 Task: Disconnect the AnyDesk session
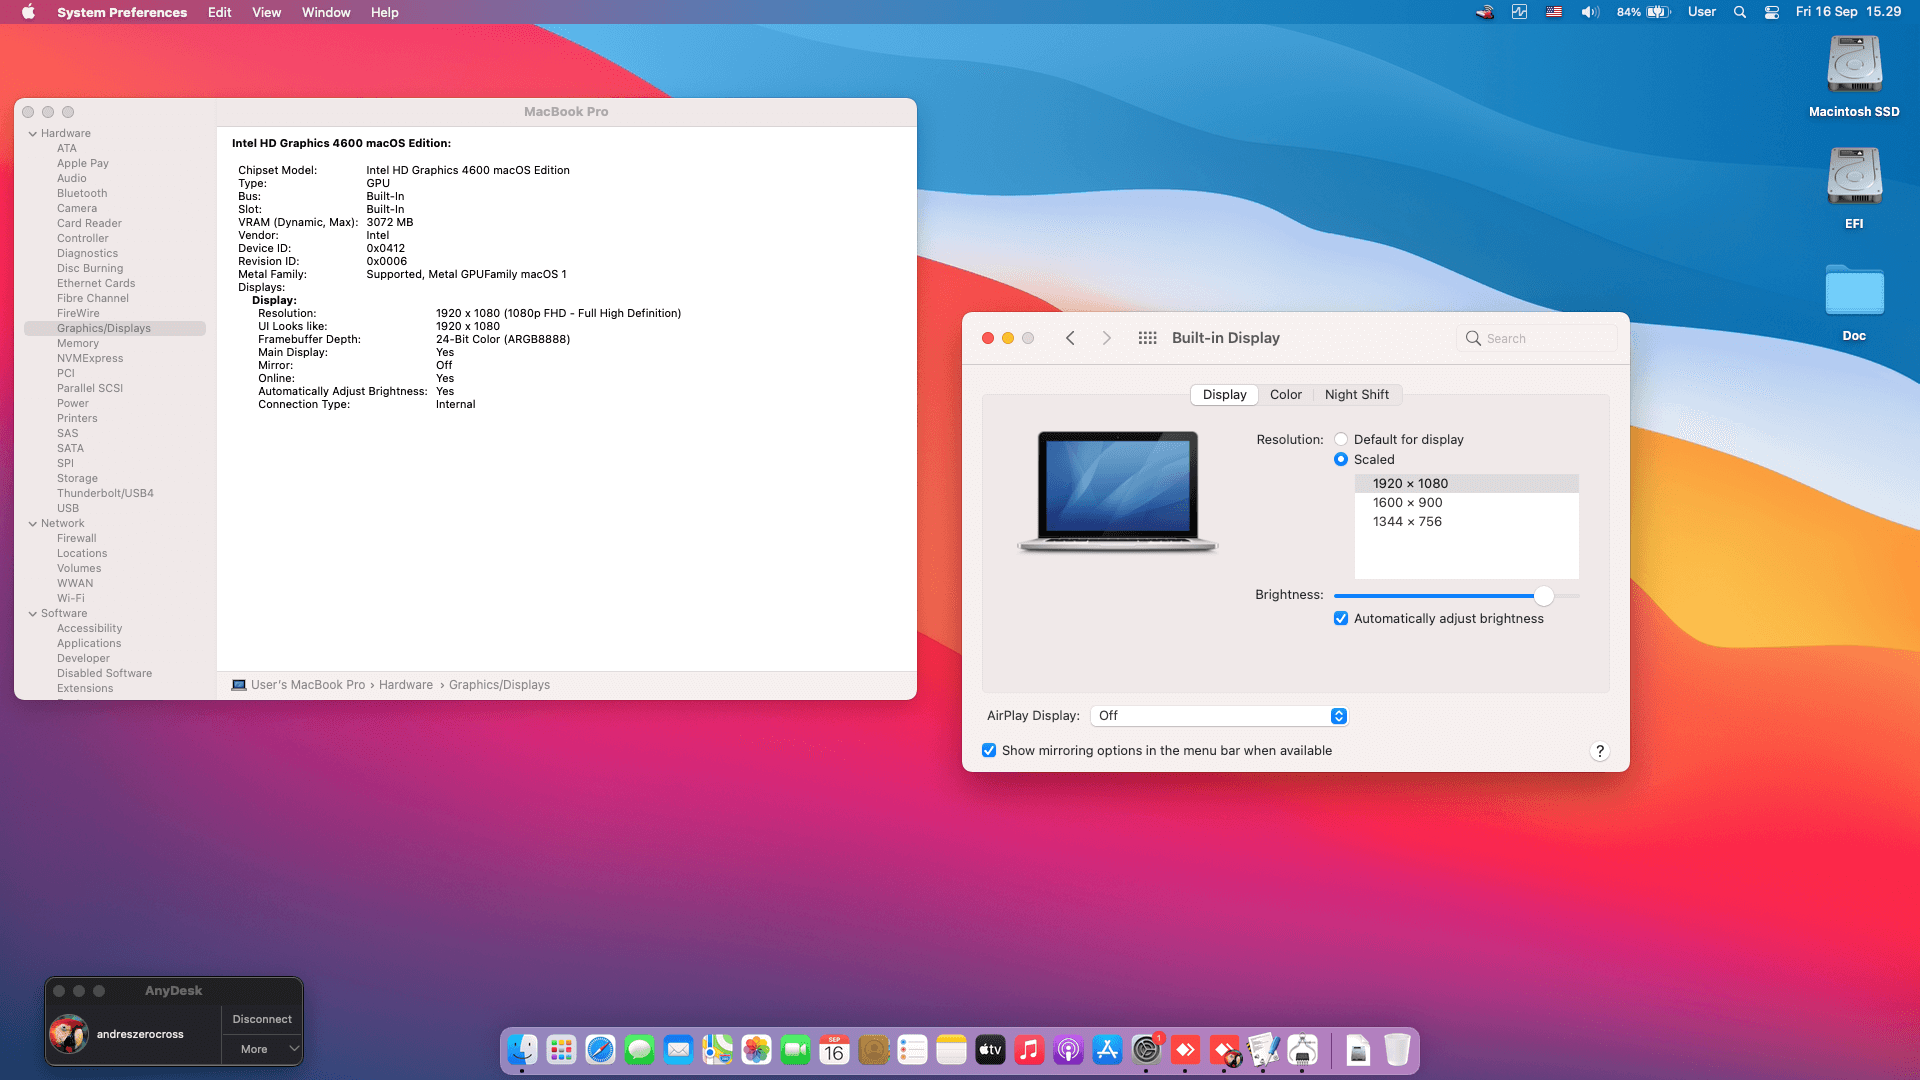click(x=262, y=1019)
